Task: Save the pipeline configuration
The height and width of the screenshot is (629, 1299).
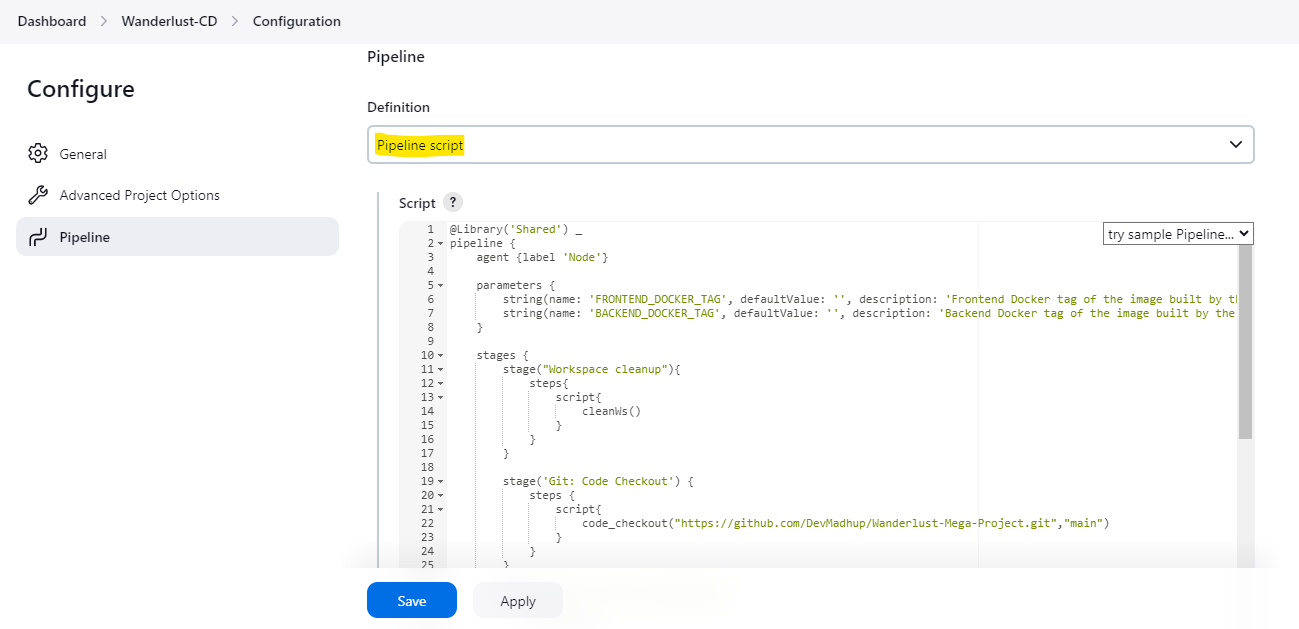Action: coord(412,601)
